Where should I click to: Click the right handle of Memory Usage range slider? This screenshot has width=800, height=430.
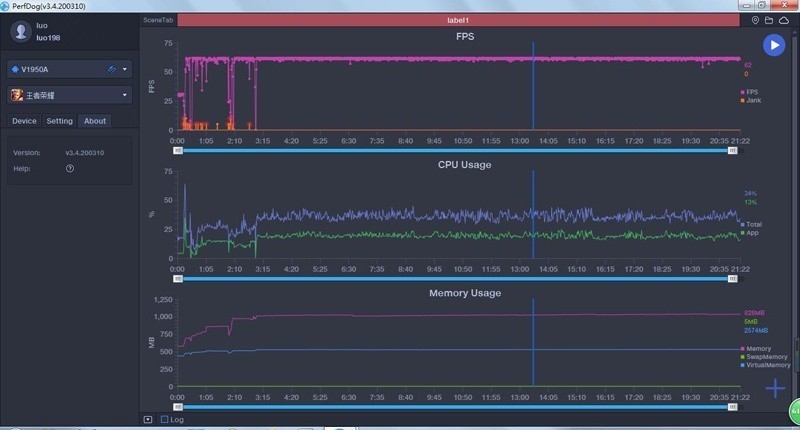pos(732,407)
